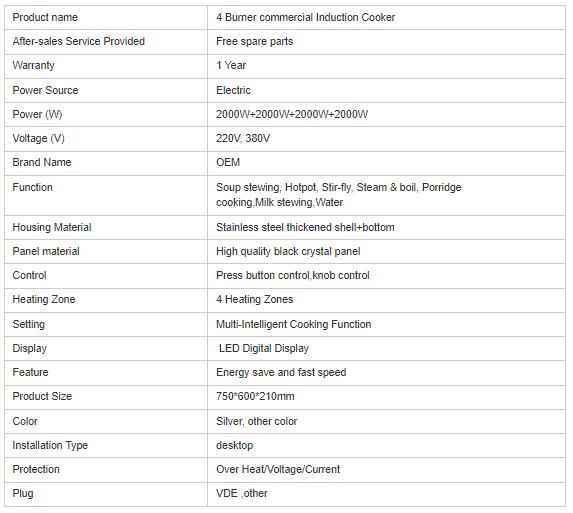Click the Product name label cell
The width and height of the screenshot is (573, 513).
click(106, 17)
